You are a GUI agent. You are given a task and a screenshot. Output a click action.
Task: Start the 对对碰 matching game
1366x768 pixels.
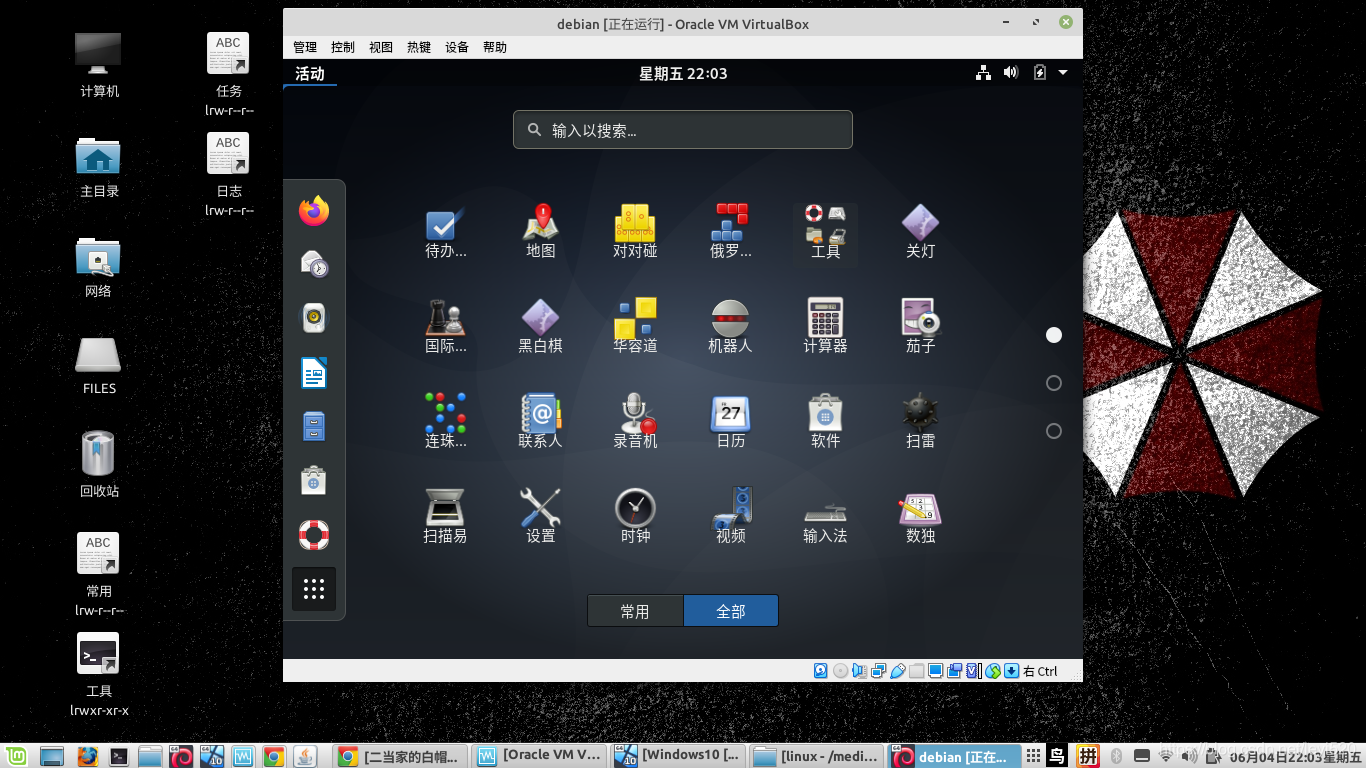[635, 232]
